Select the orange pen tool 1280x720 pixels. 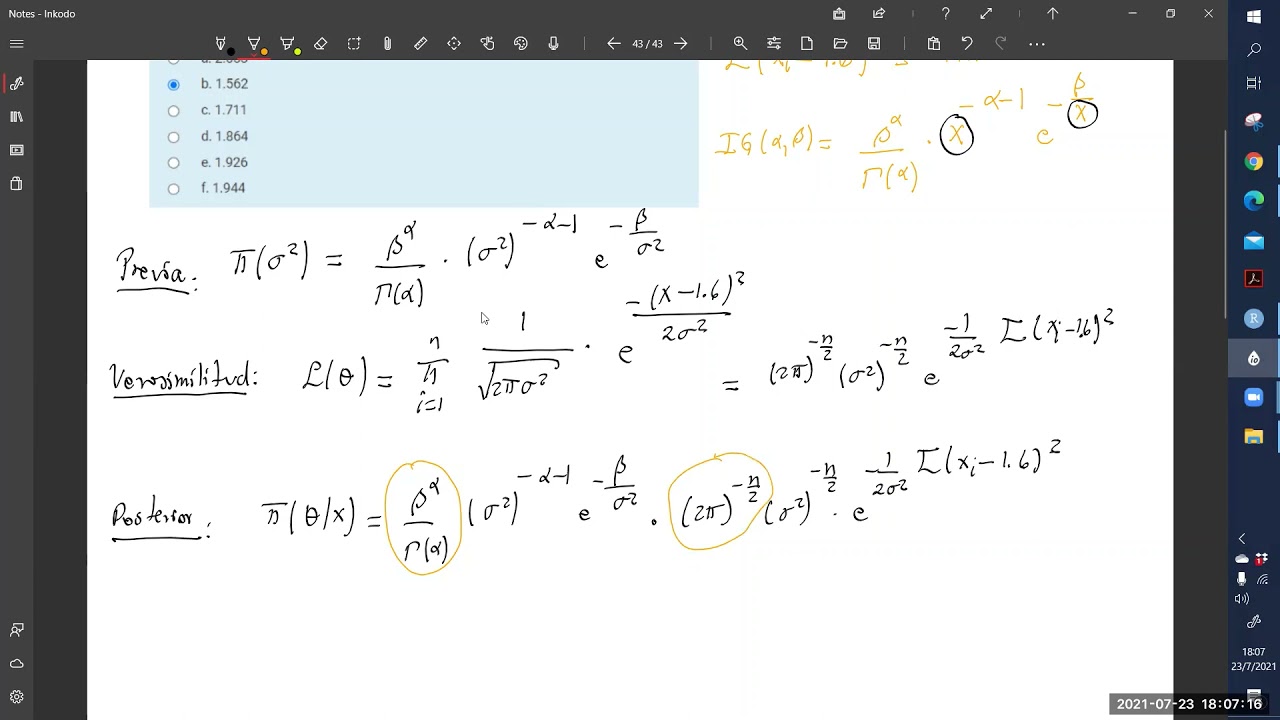[x=254, y=44]
